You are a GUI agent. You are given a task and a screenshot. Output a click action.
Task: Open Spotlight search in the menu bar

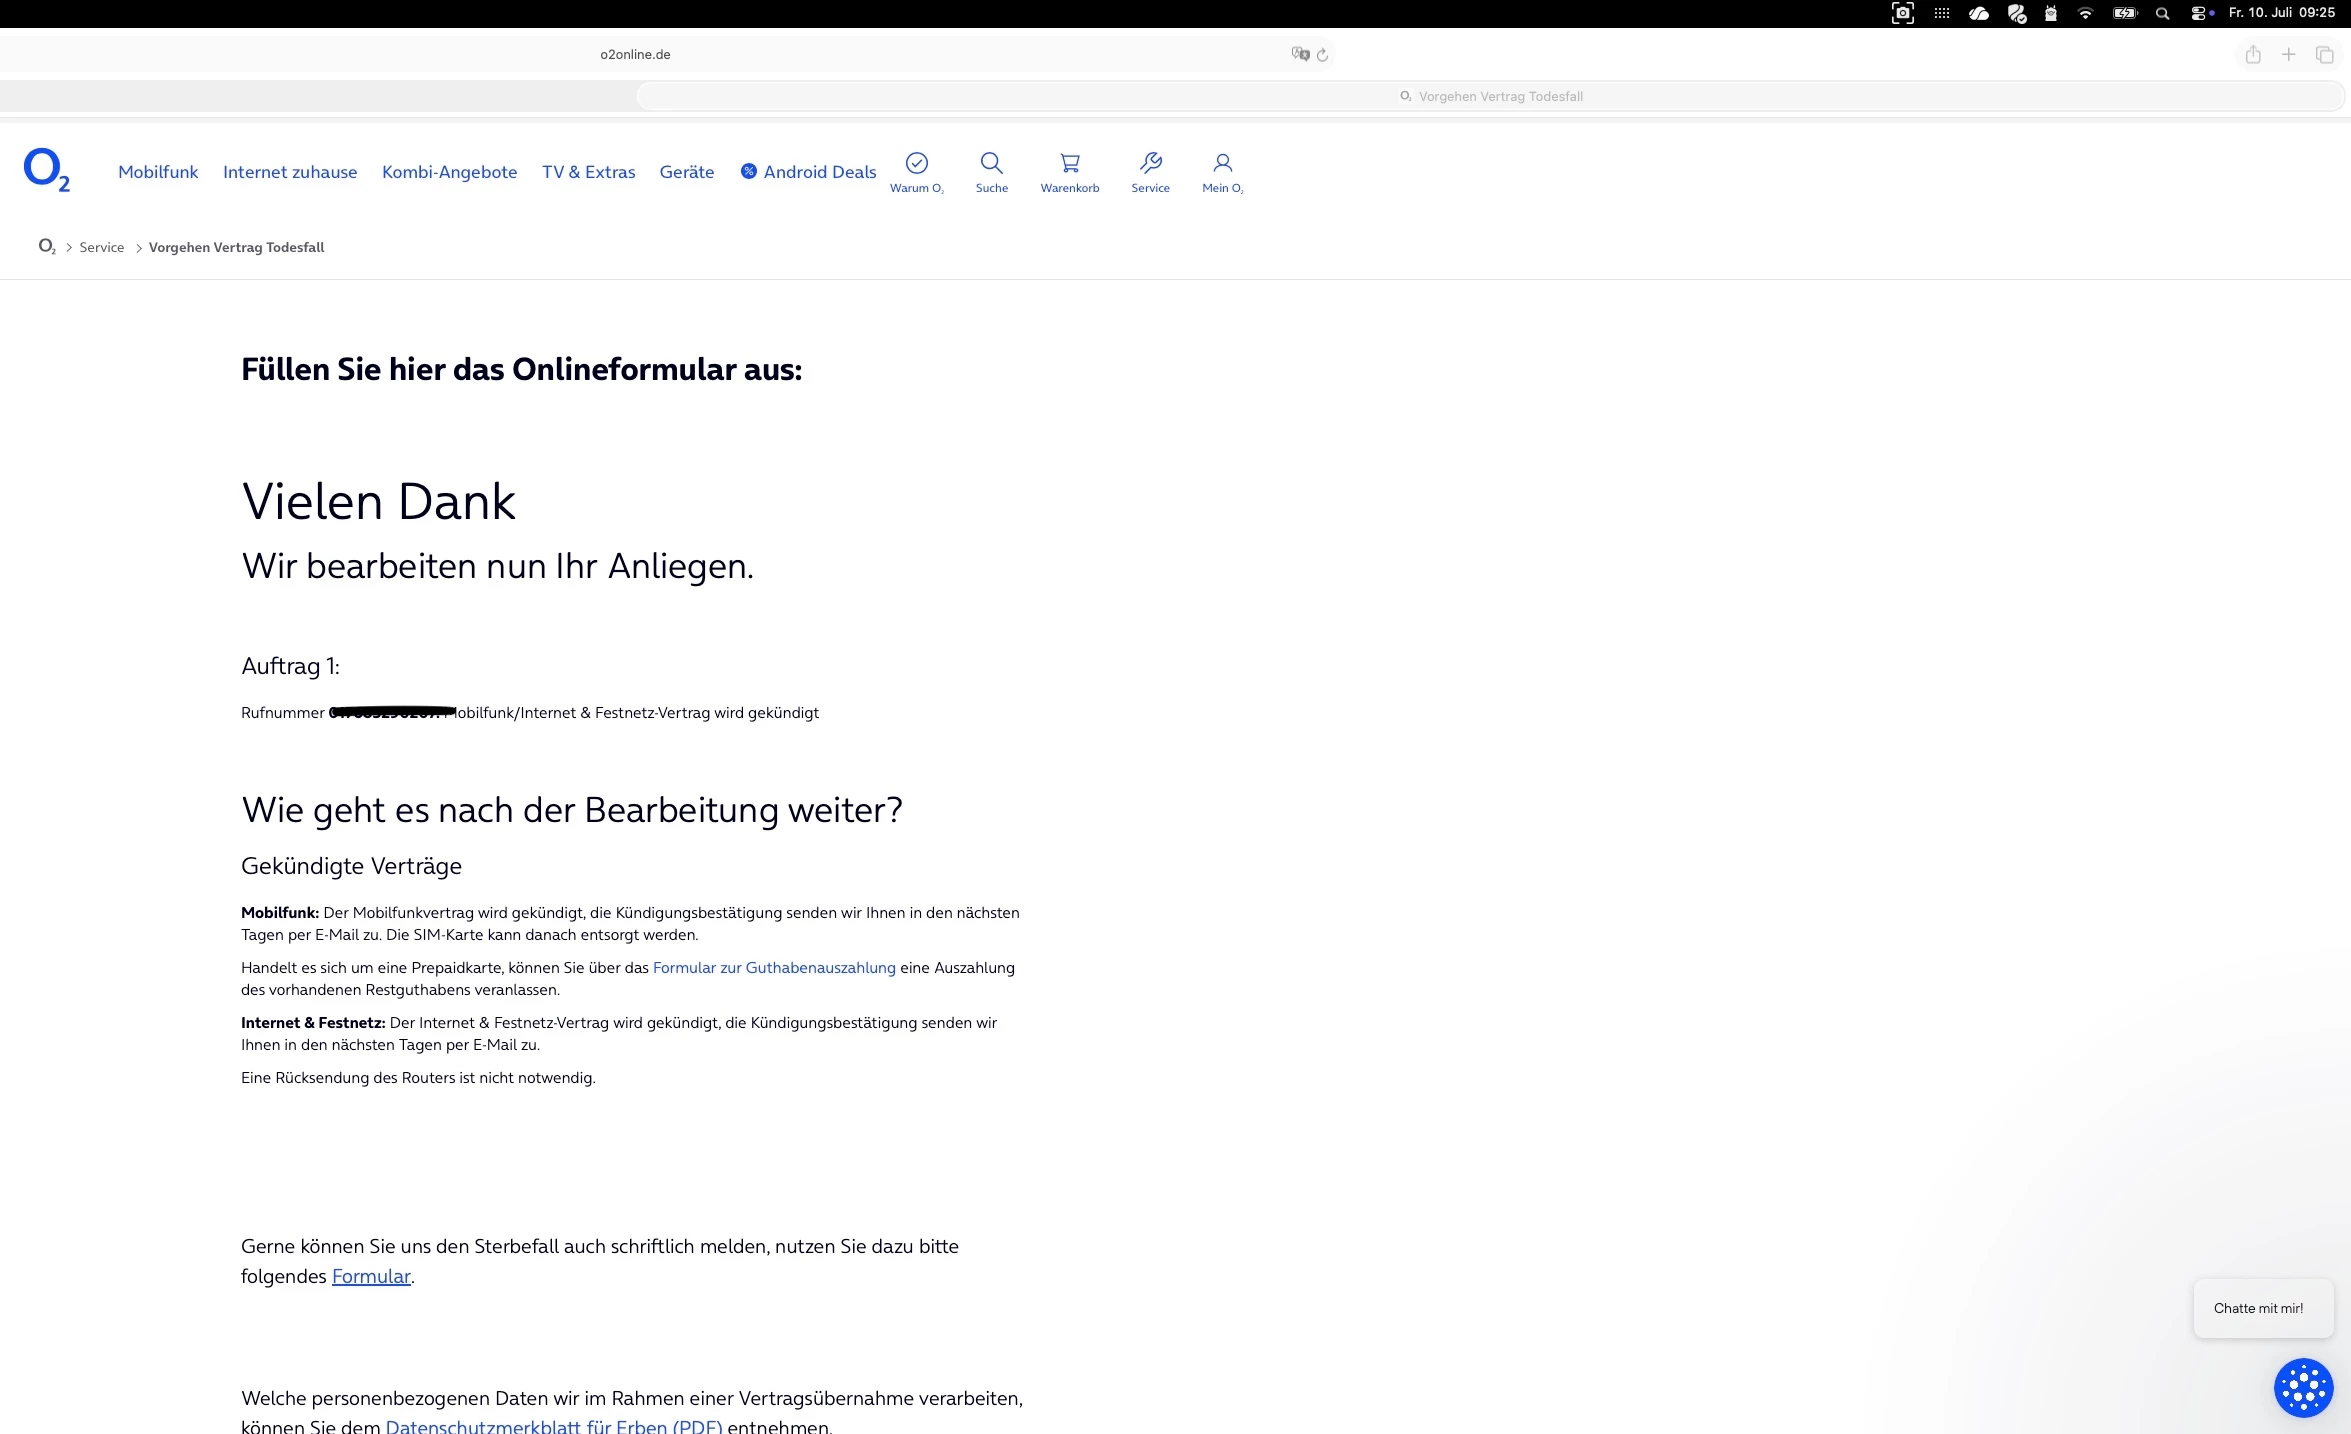pos(2162,13)
